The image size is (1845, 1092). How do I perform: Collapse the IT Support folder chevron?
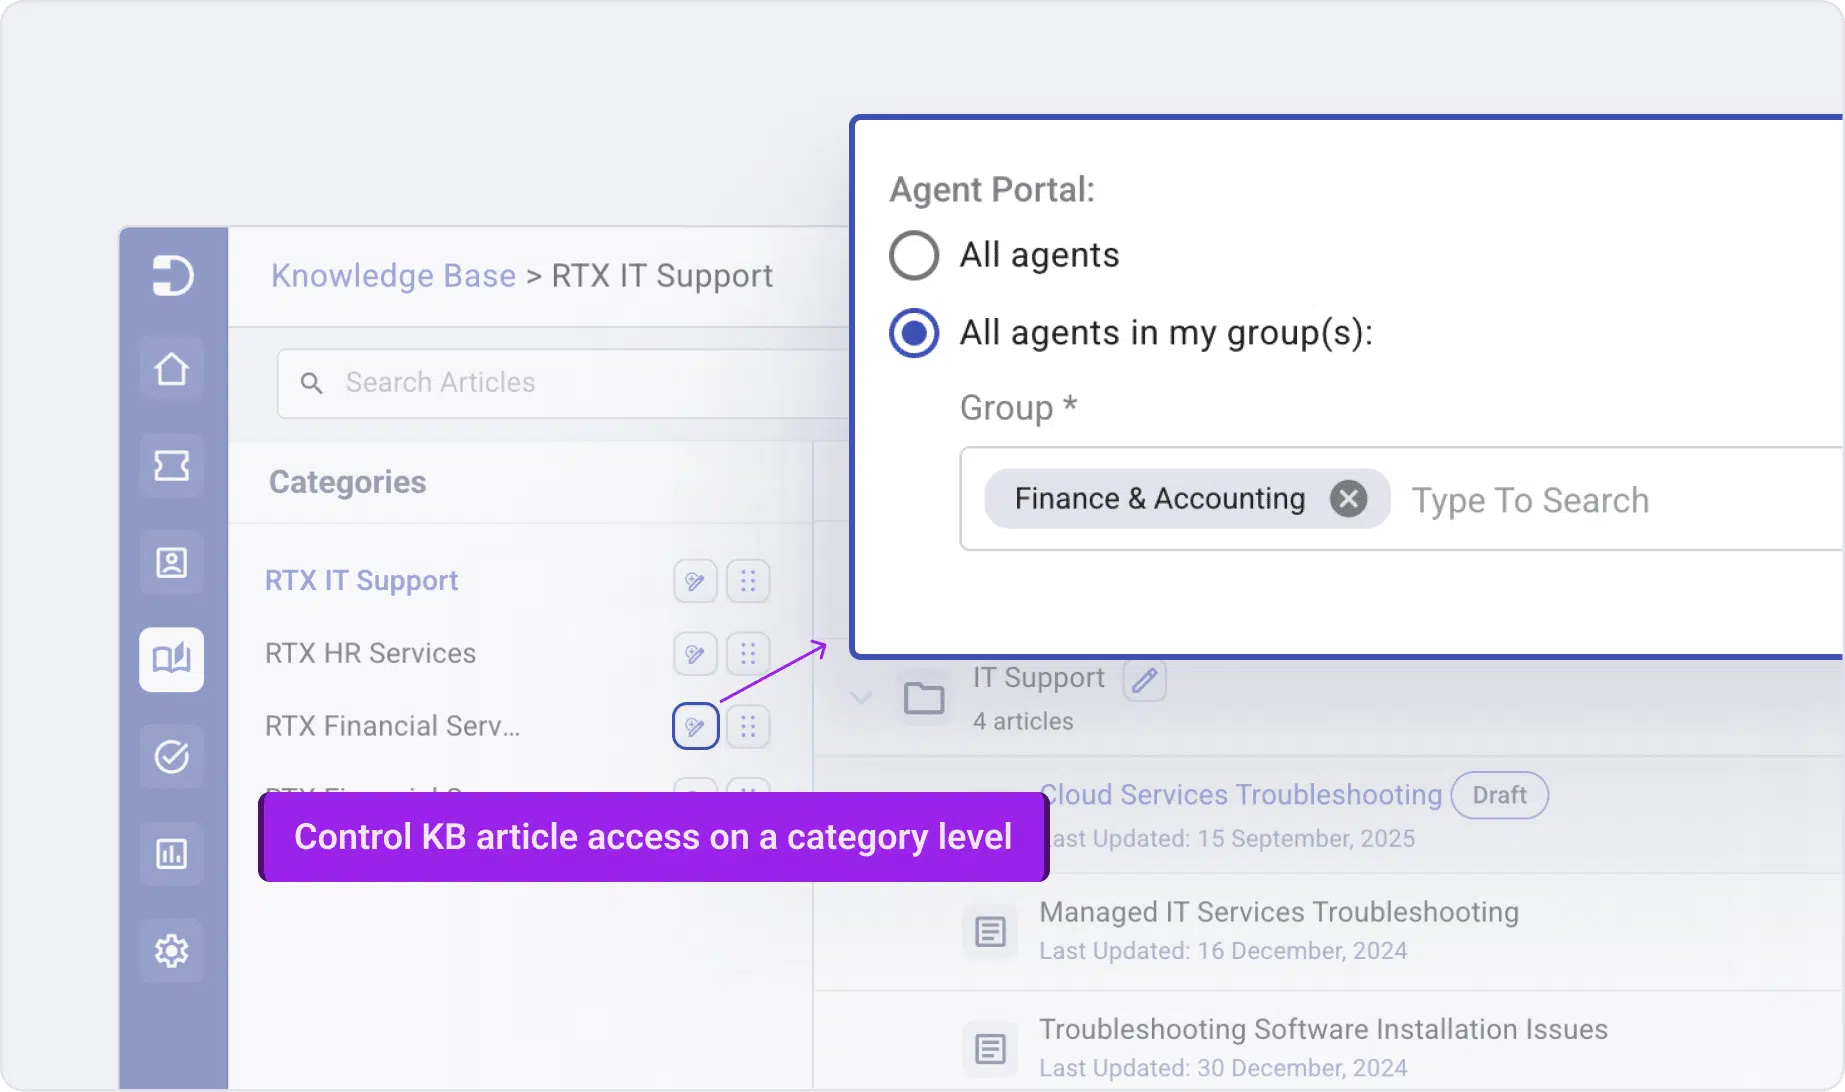click(x=861, y=697)
